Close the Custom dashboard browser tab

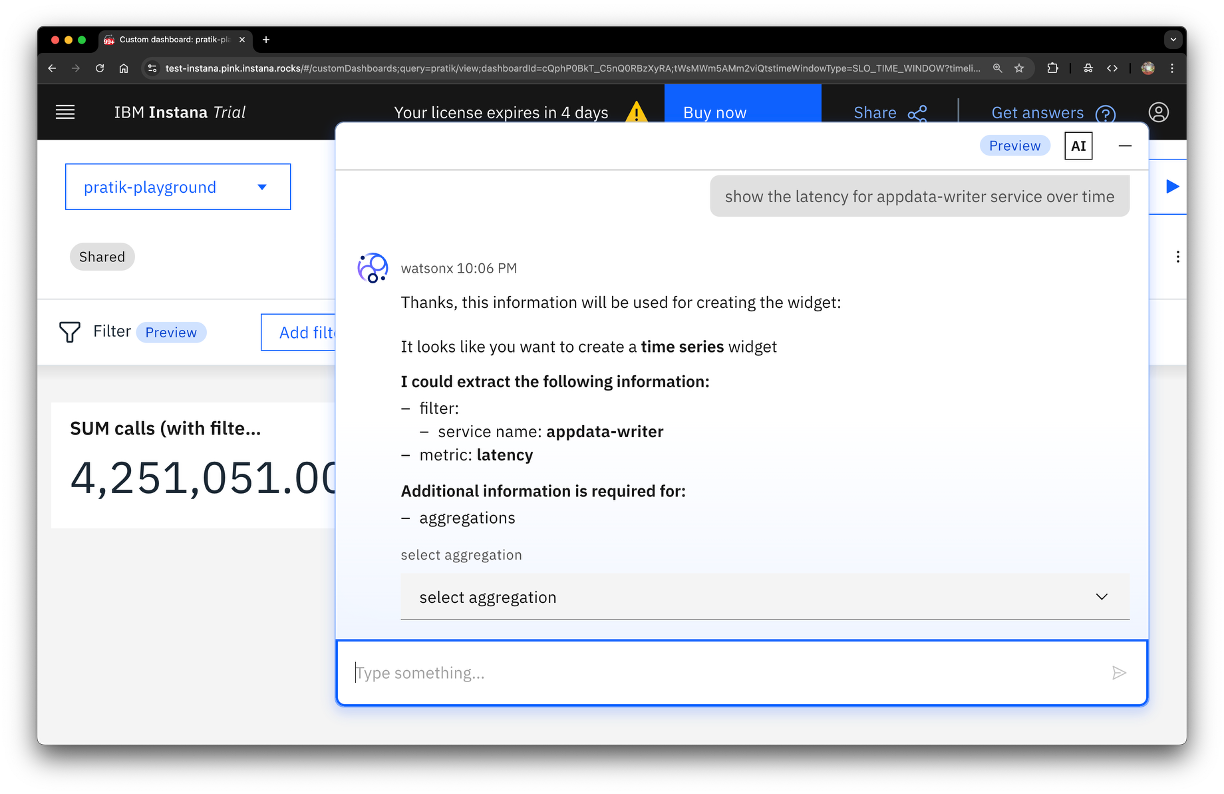tap(242, 40)
